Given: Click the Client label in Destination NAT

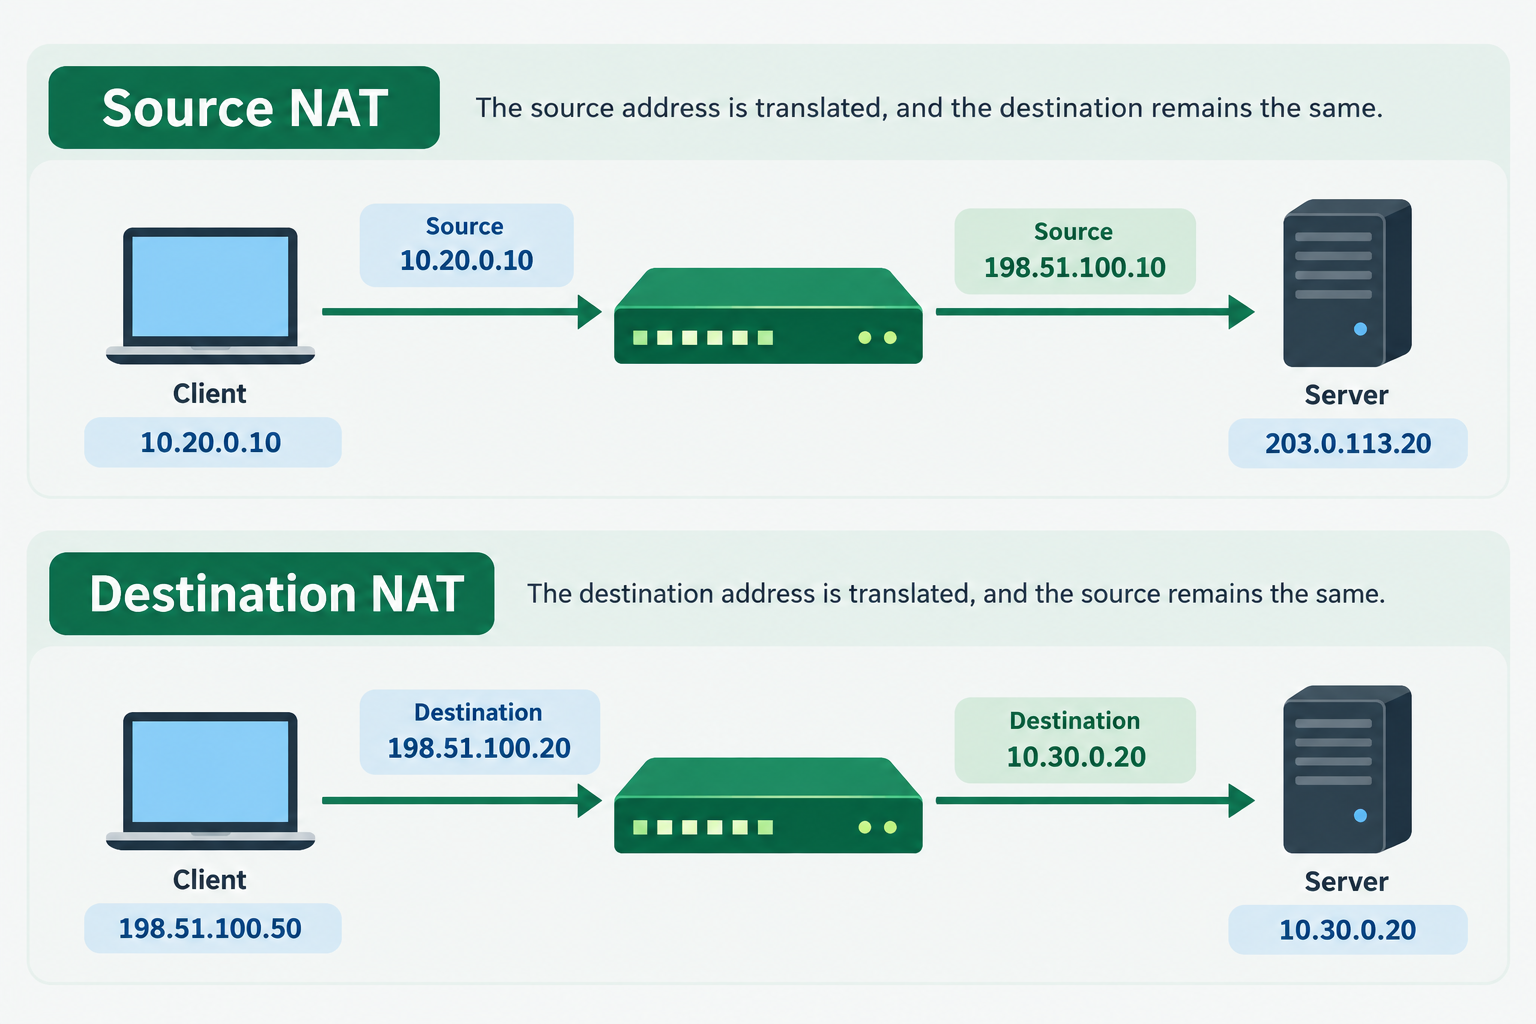Looking at the screenshot, I should point(209,879).
